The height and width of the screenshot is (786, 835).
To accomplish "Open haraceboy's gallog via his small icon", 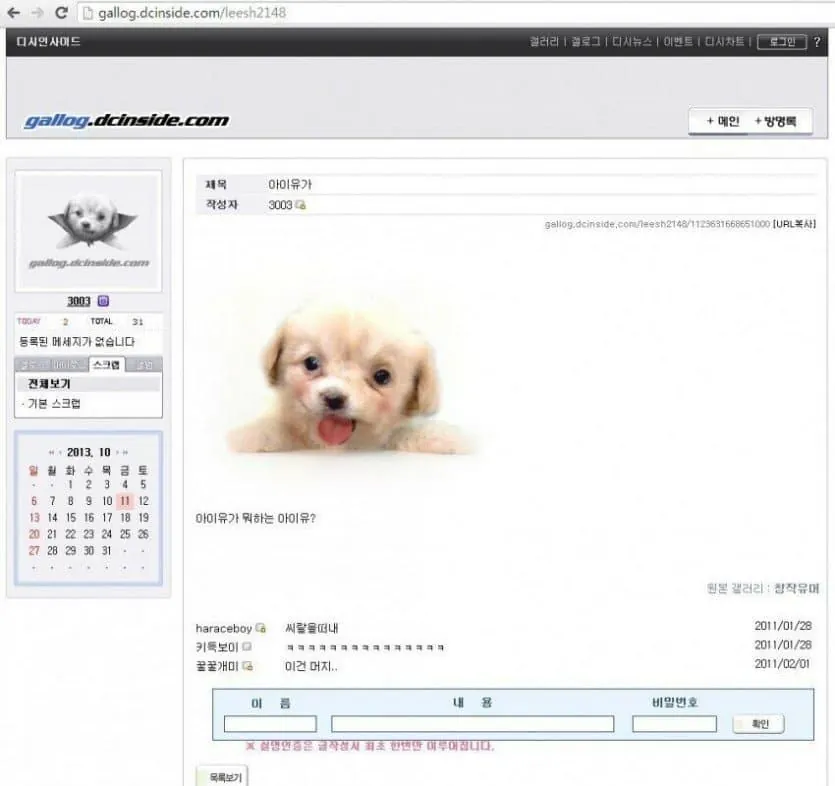I will pyautogui.click(x=260, y=628).
